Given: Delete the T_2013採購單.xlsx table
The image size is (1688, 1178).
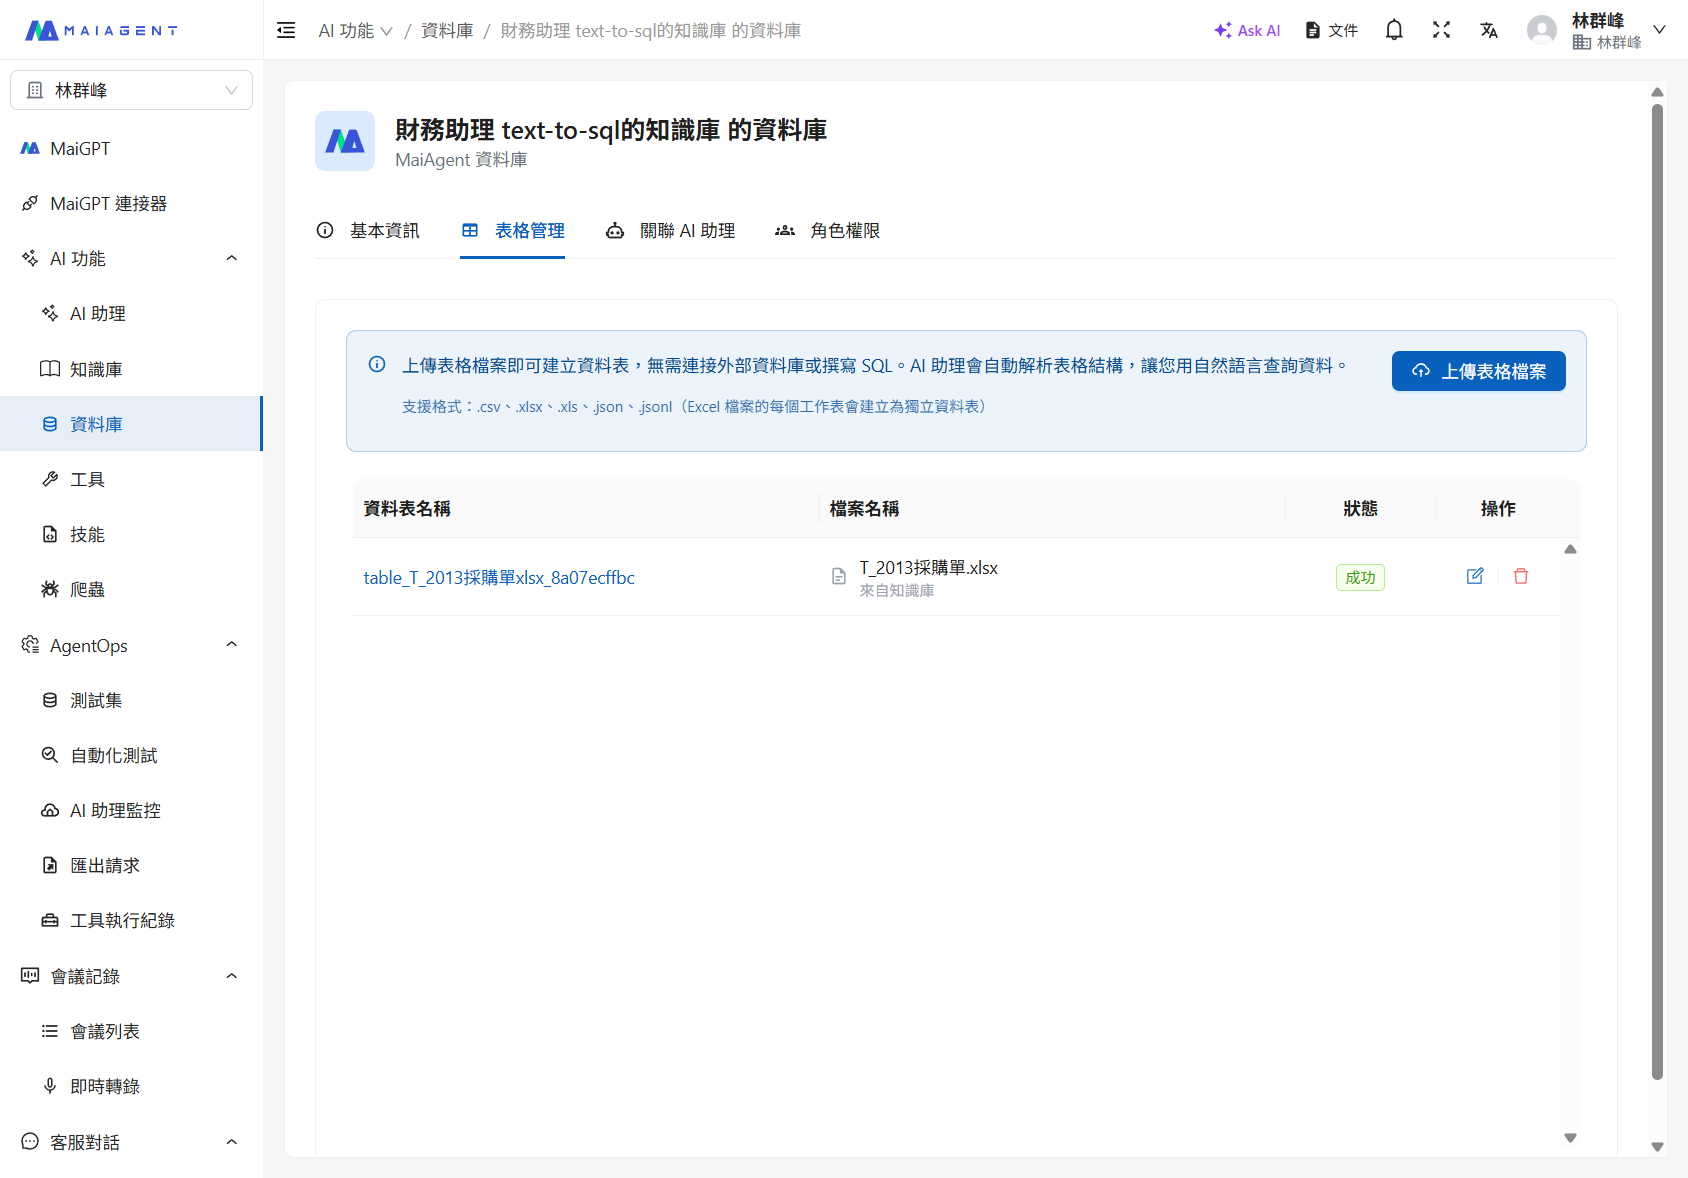Looking at the screenshot, I should click(x=1521, y=576).
